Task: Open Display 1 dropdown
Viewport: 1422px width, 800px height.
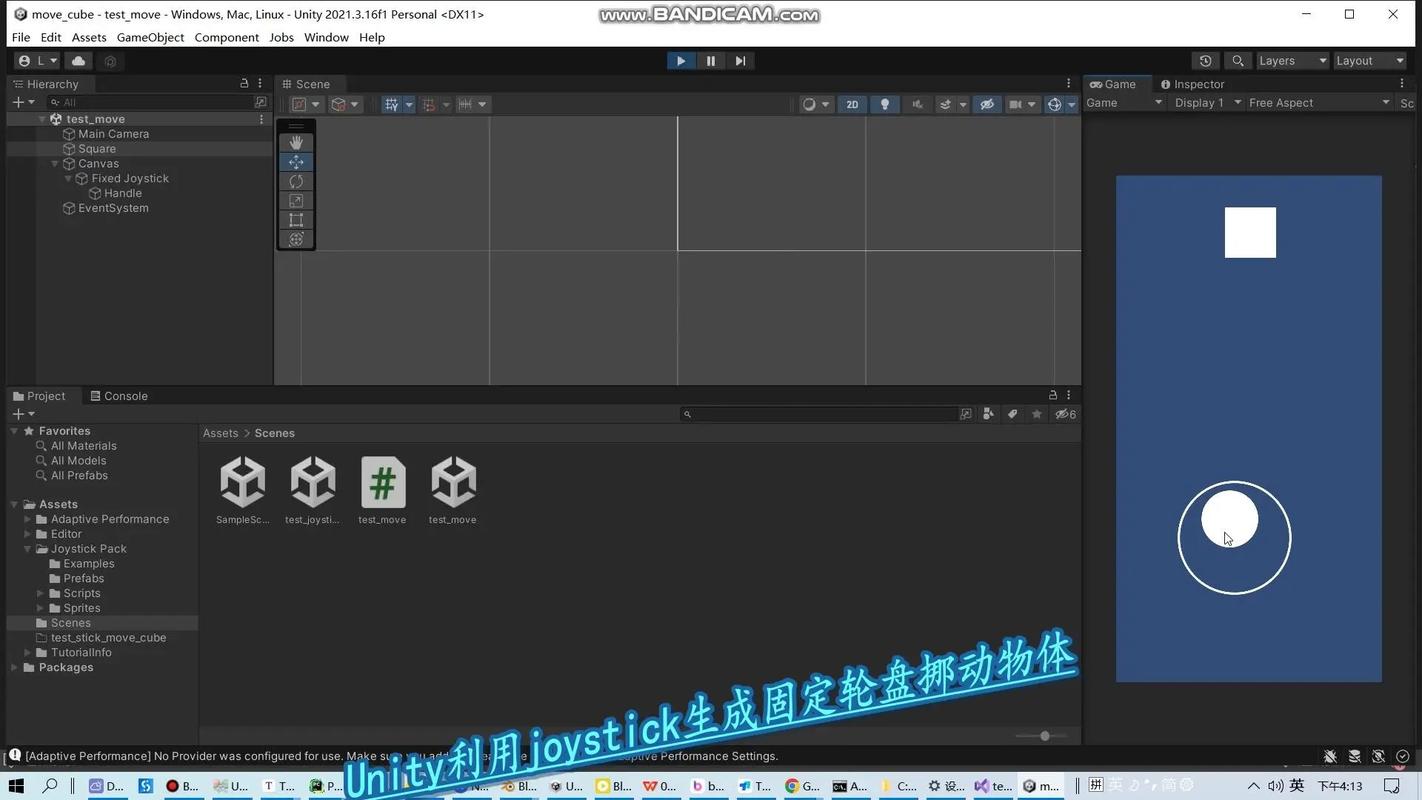Action: coord(1208,103)
